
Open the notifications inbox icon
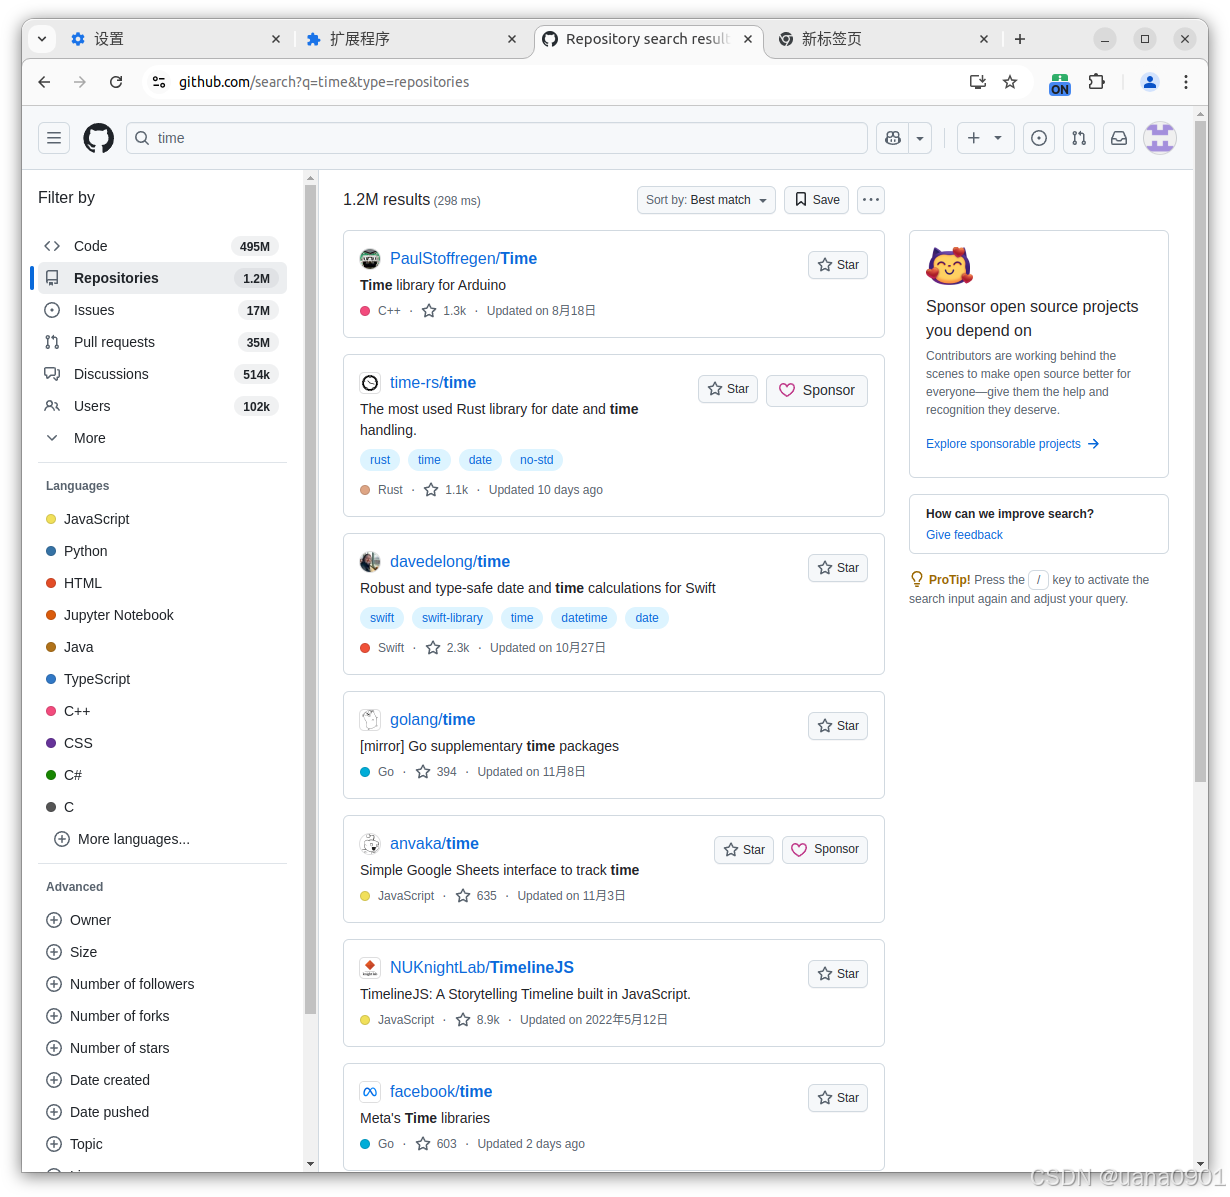pyautogui.click(x=1119, y=138)
